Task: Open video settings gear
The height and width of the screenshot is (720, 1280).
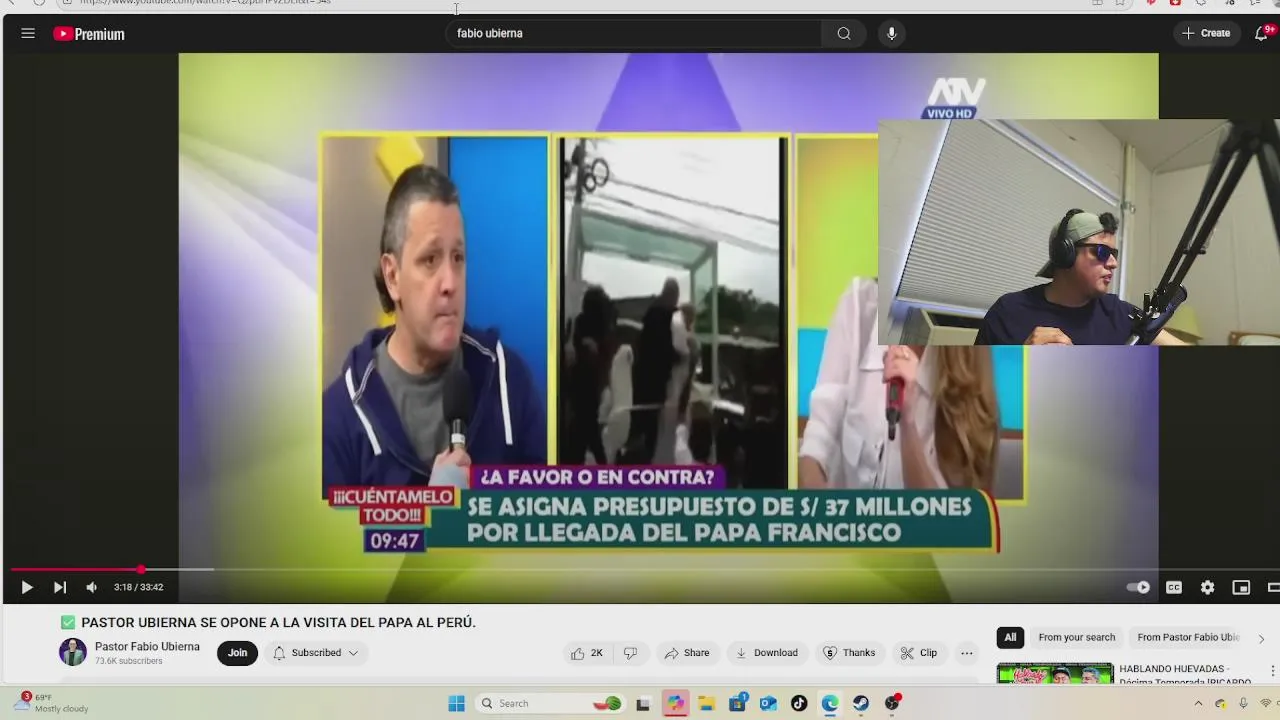Action: click(1207, 587)
